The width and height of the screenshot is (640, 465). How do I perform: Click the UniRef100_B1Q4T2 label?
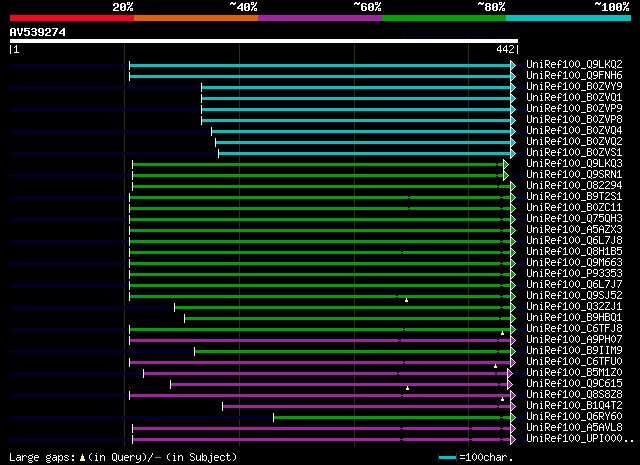coord(574,406)
